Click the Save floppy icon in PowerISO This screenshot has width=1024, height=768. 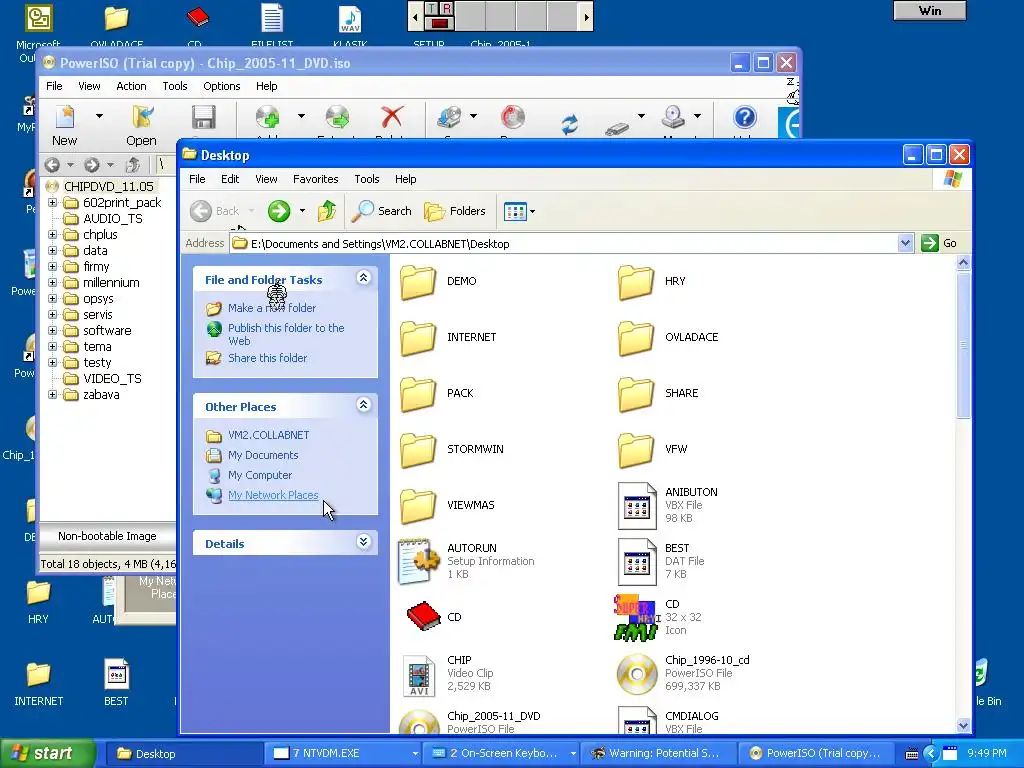[x=204, y=118]
